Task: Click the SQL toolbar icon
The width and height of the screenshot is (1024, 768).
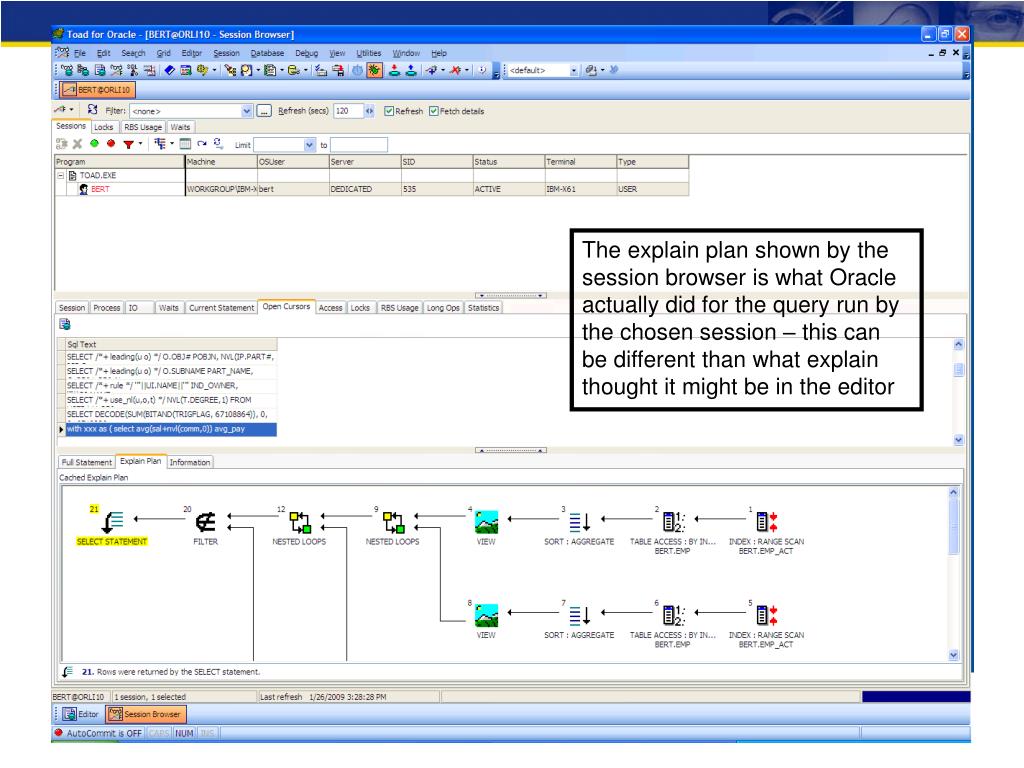Action: click(133, 70)
